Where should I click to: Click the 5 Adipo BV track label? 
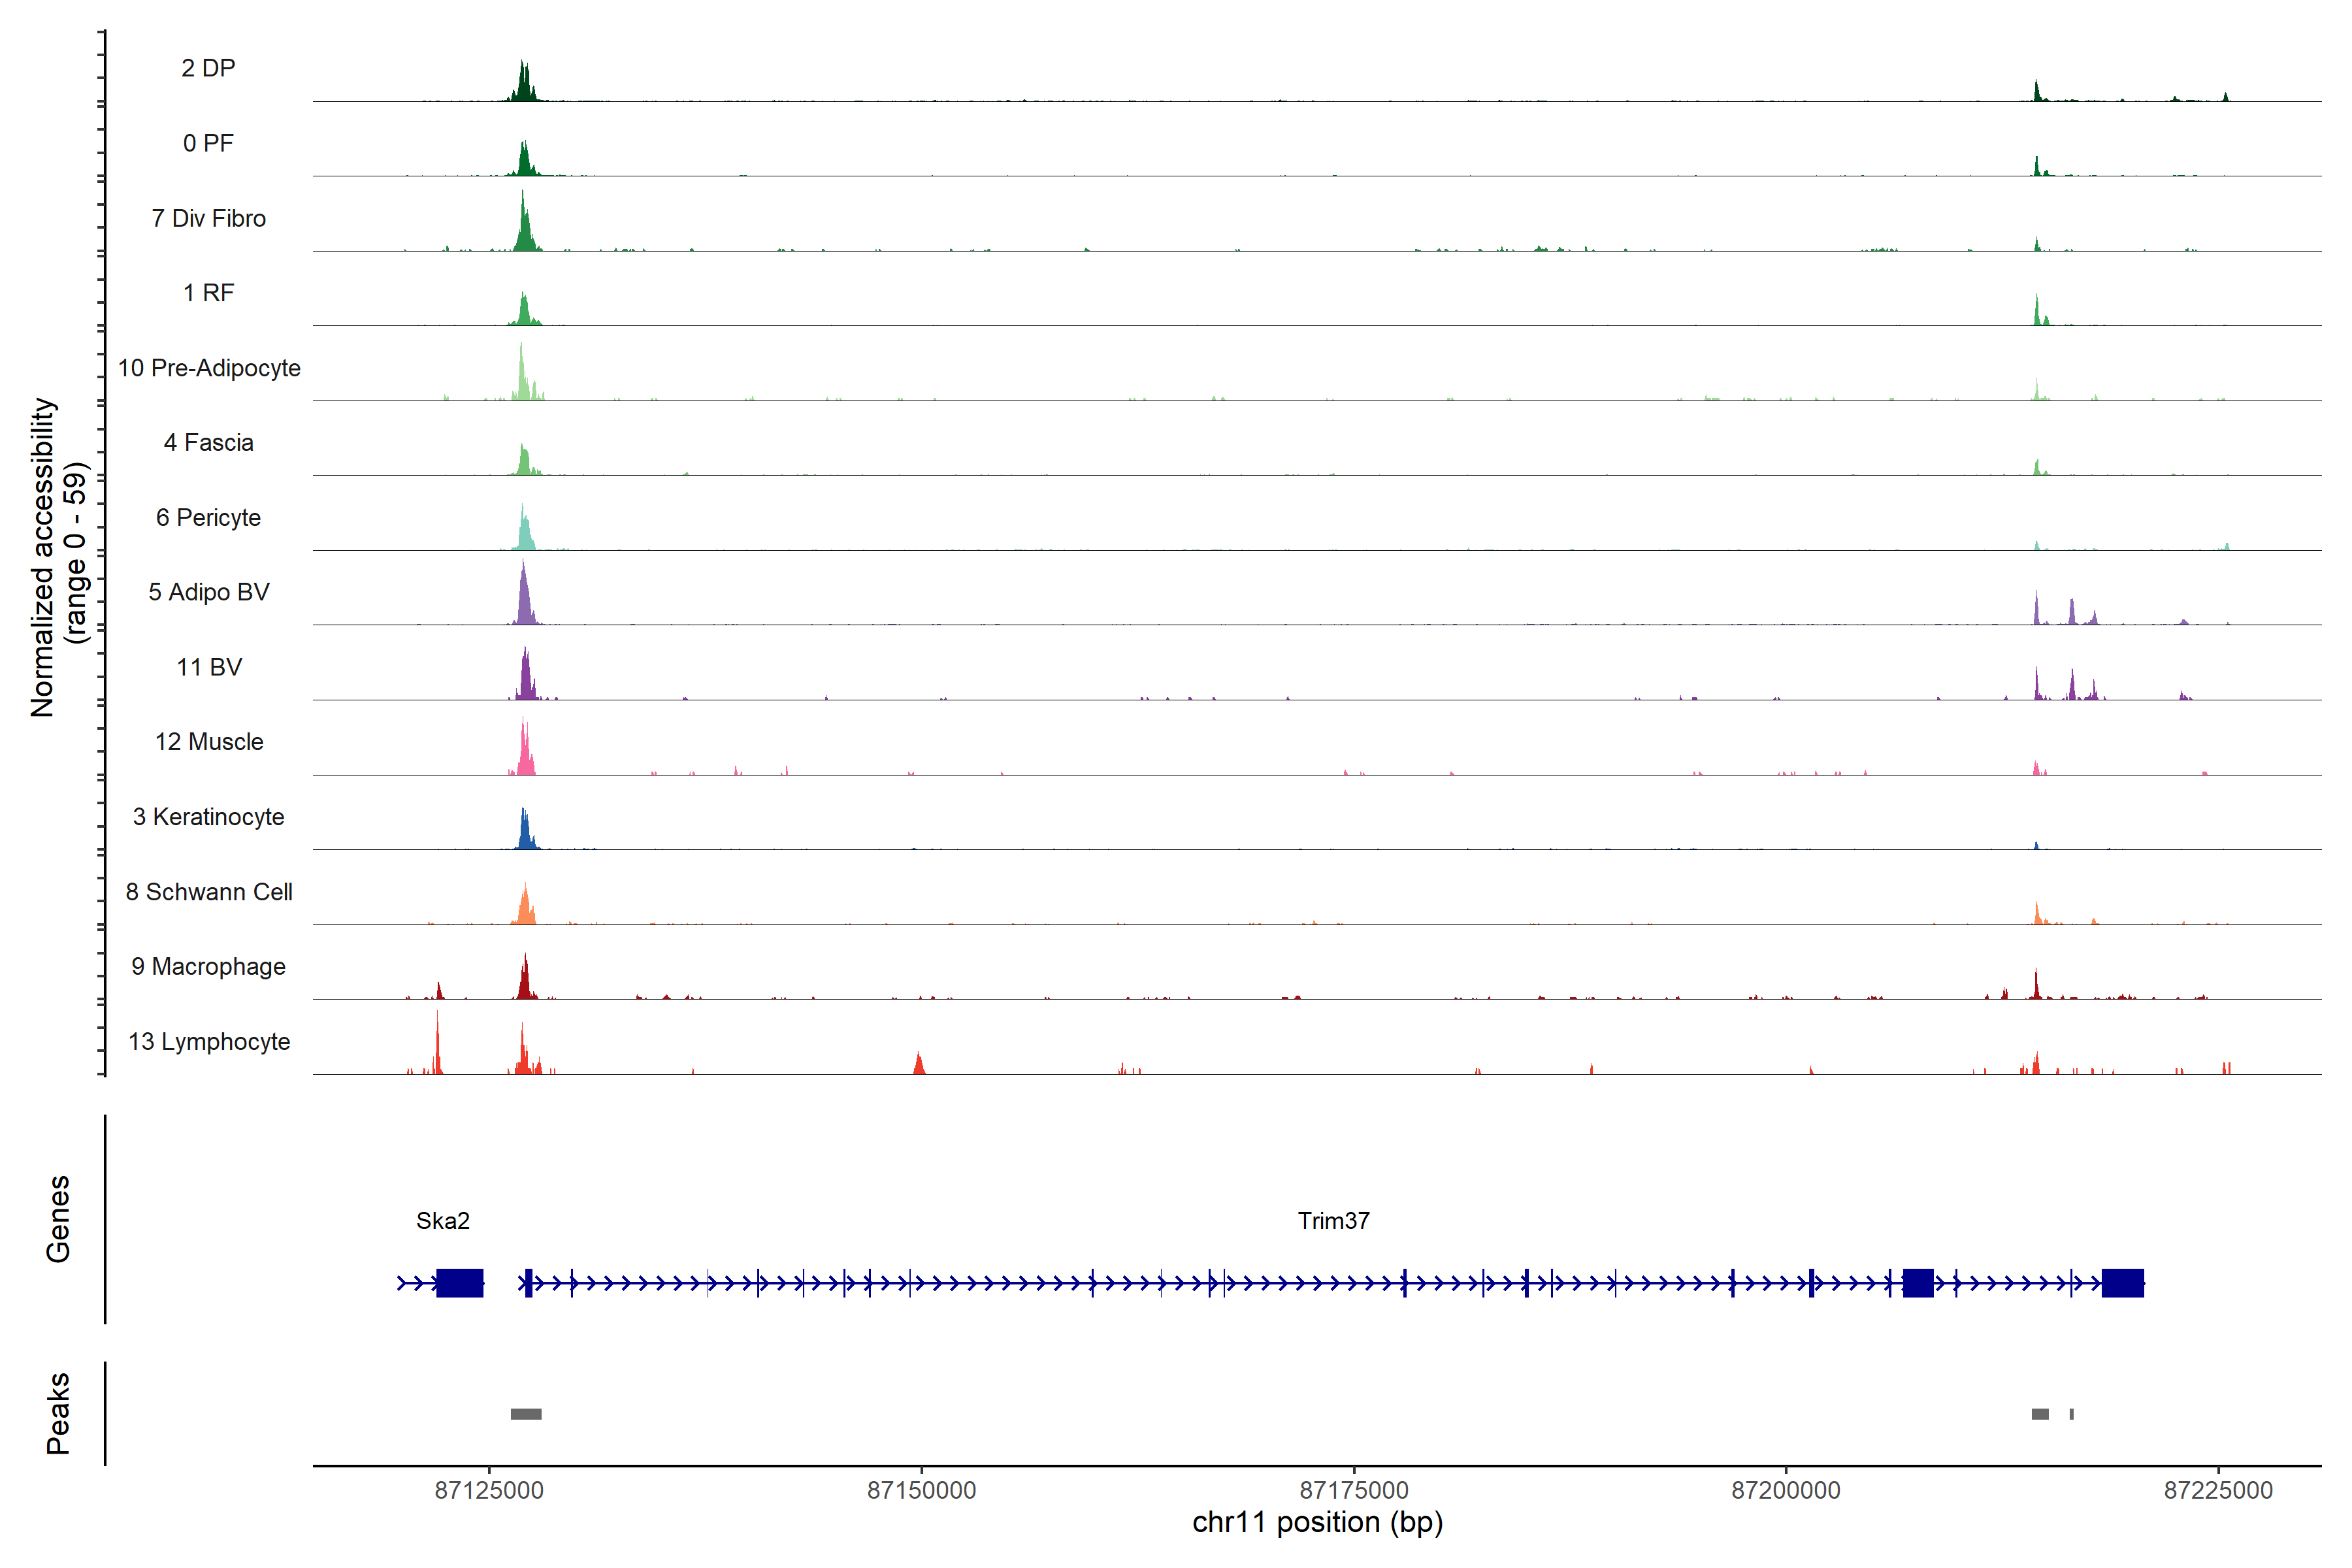coord(209,592)
